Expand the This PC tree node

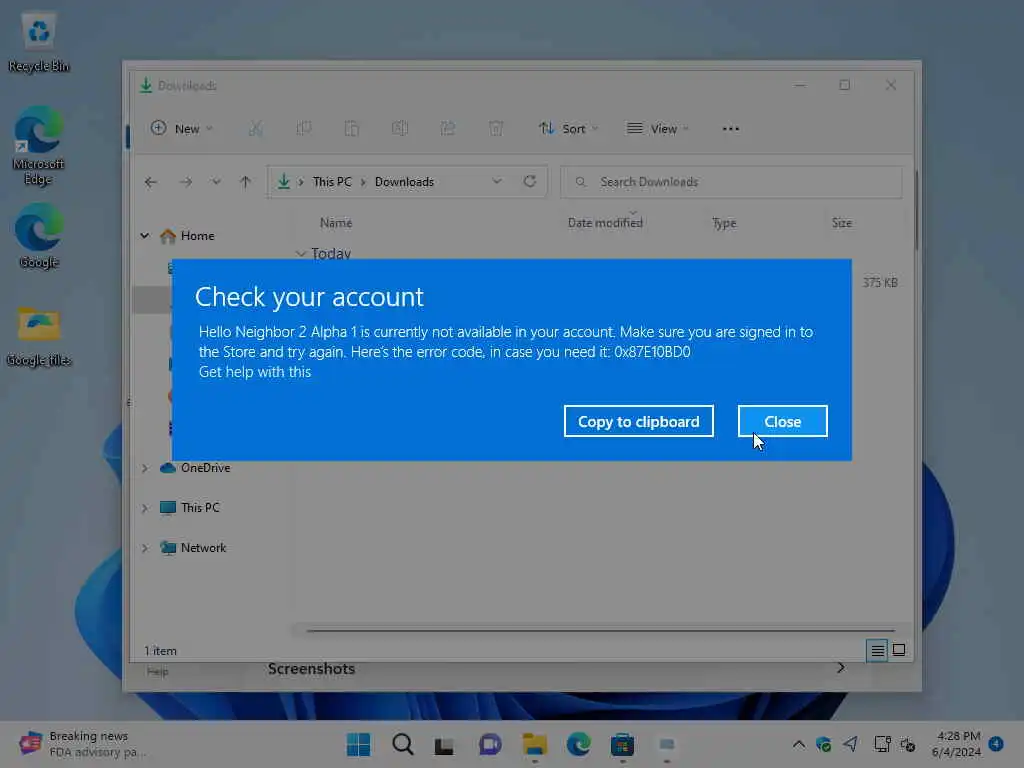144,508
